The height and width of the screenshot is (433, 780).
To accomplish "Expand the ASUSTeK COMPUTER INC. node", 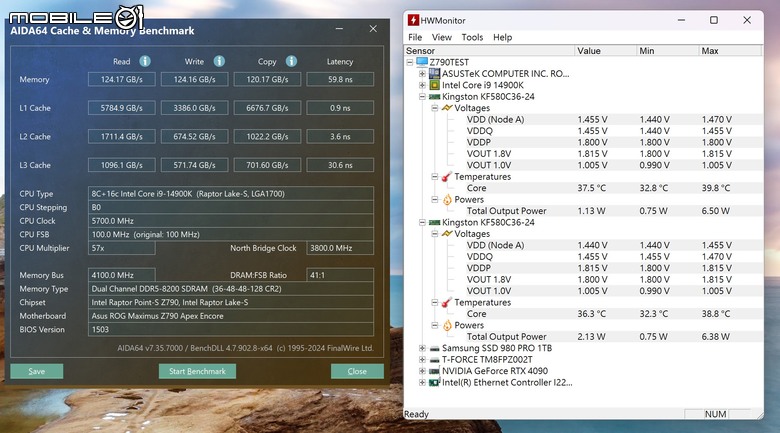I will [x=422, y=74].
